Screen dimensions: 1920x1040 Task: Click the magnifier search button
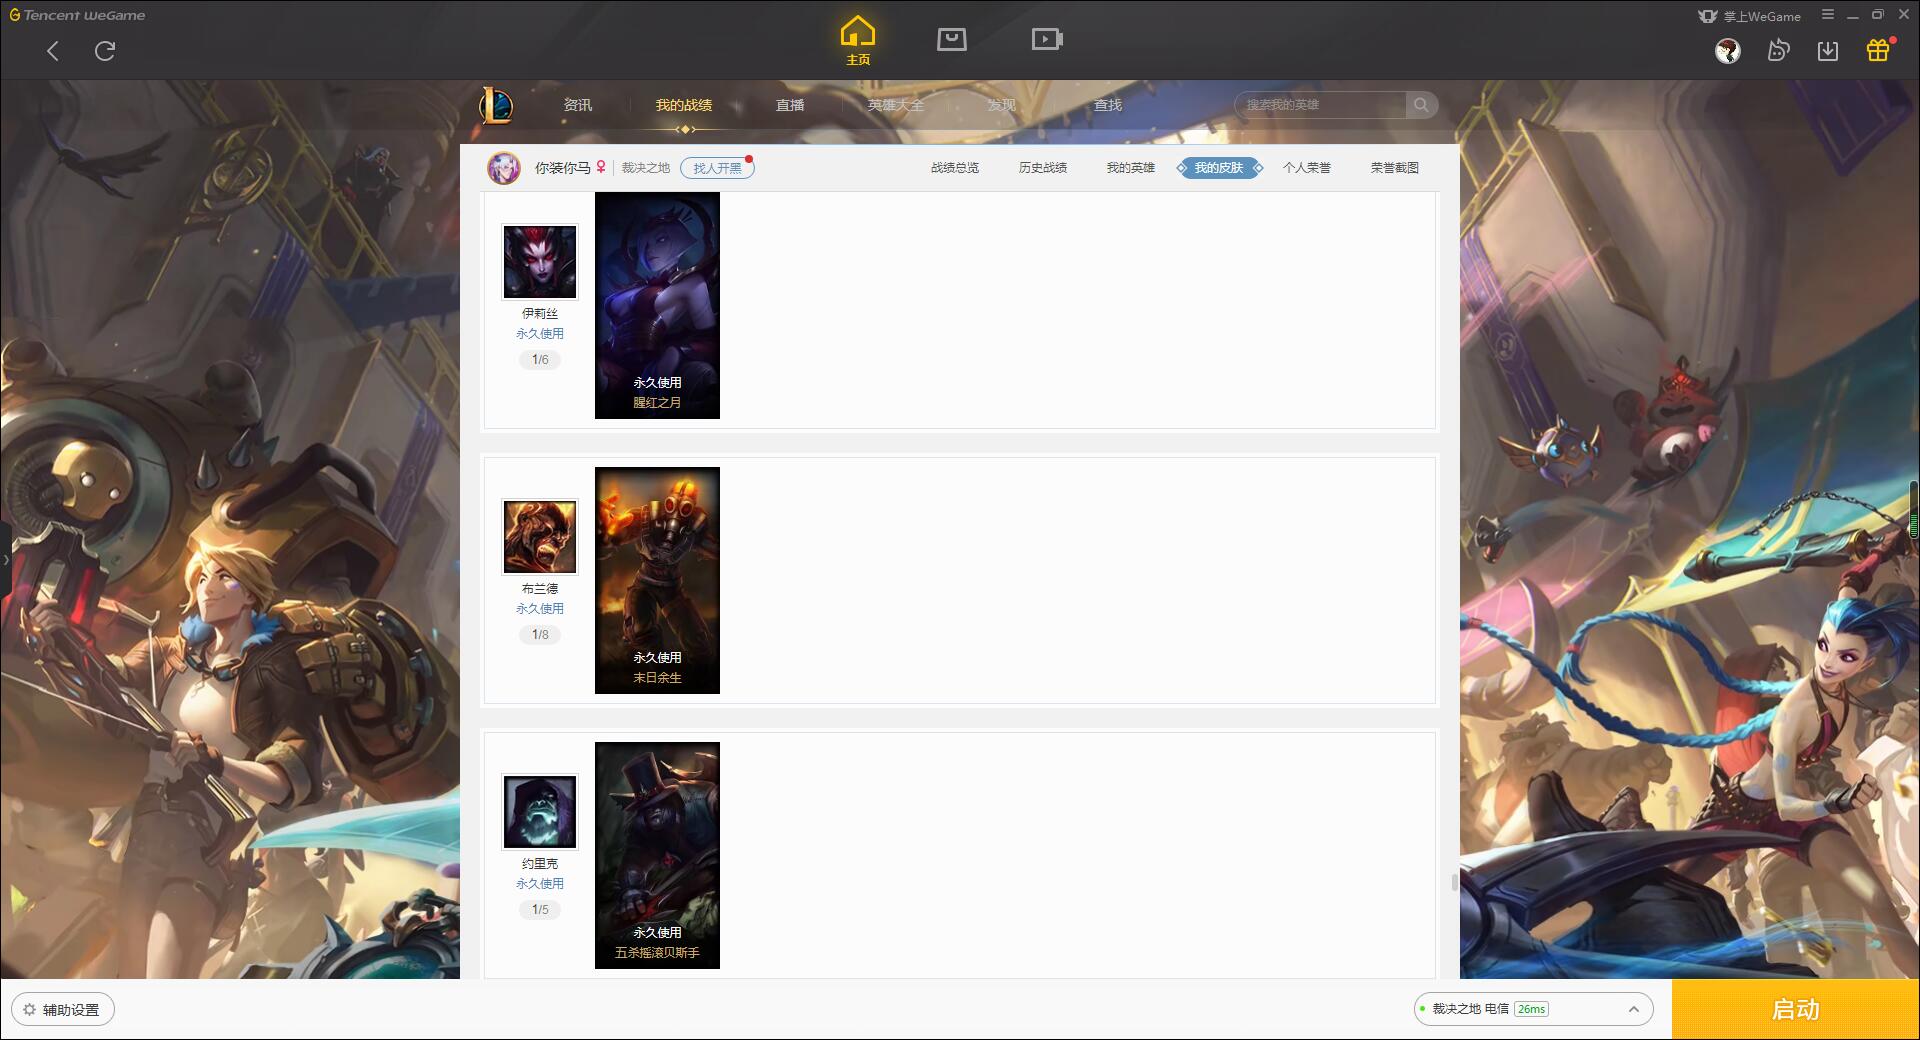pos(1421,105)
